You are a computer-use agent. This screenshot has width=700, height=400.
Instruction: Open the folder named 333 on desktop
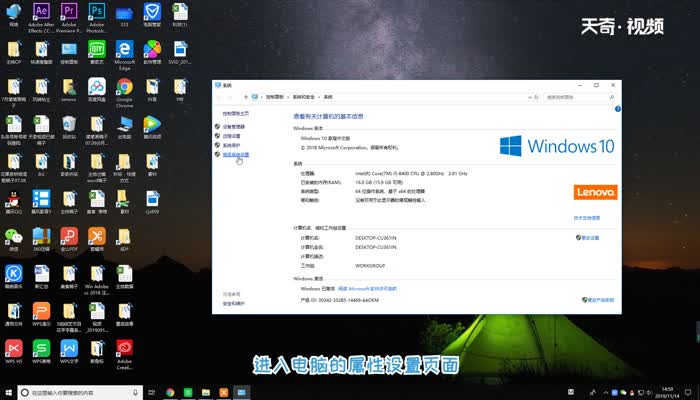point(125,14)
